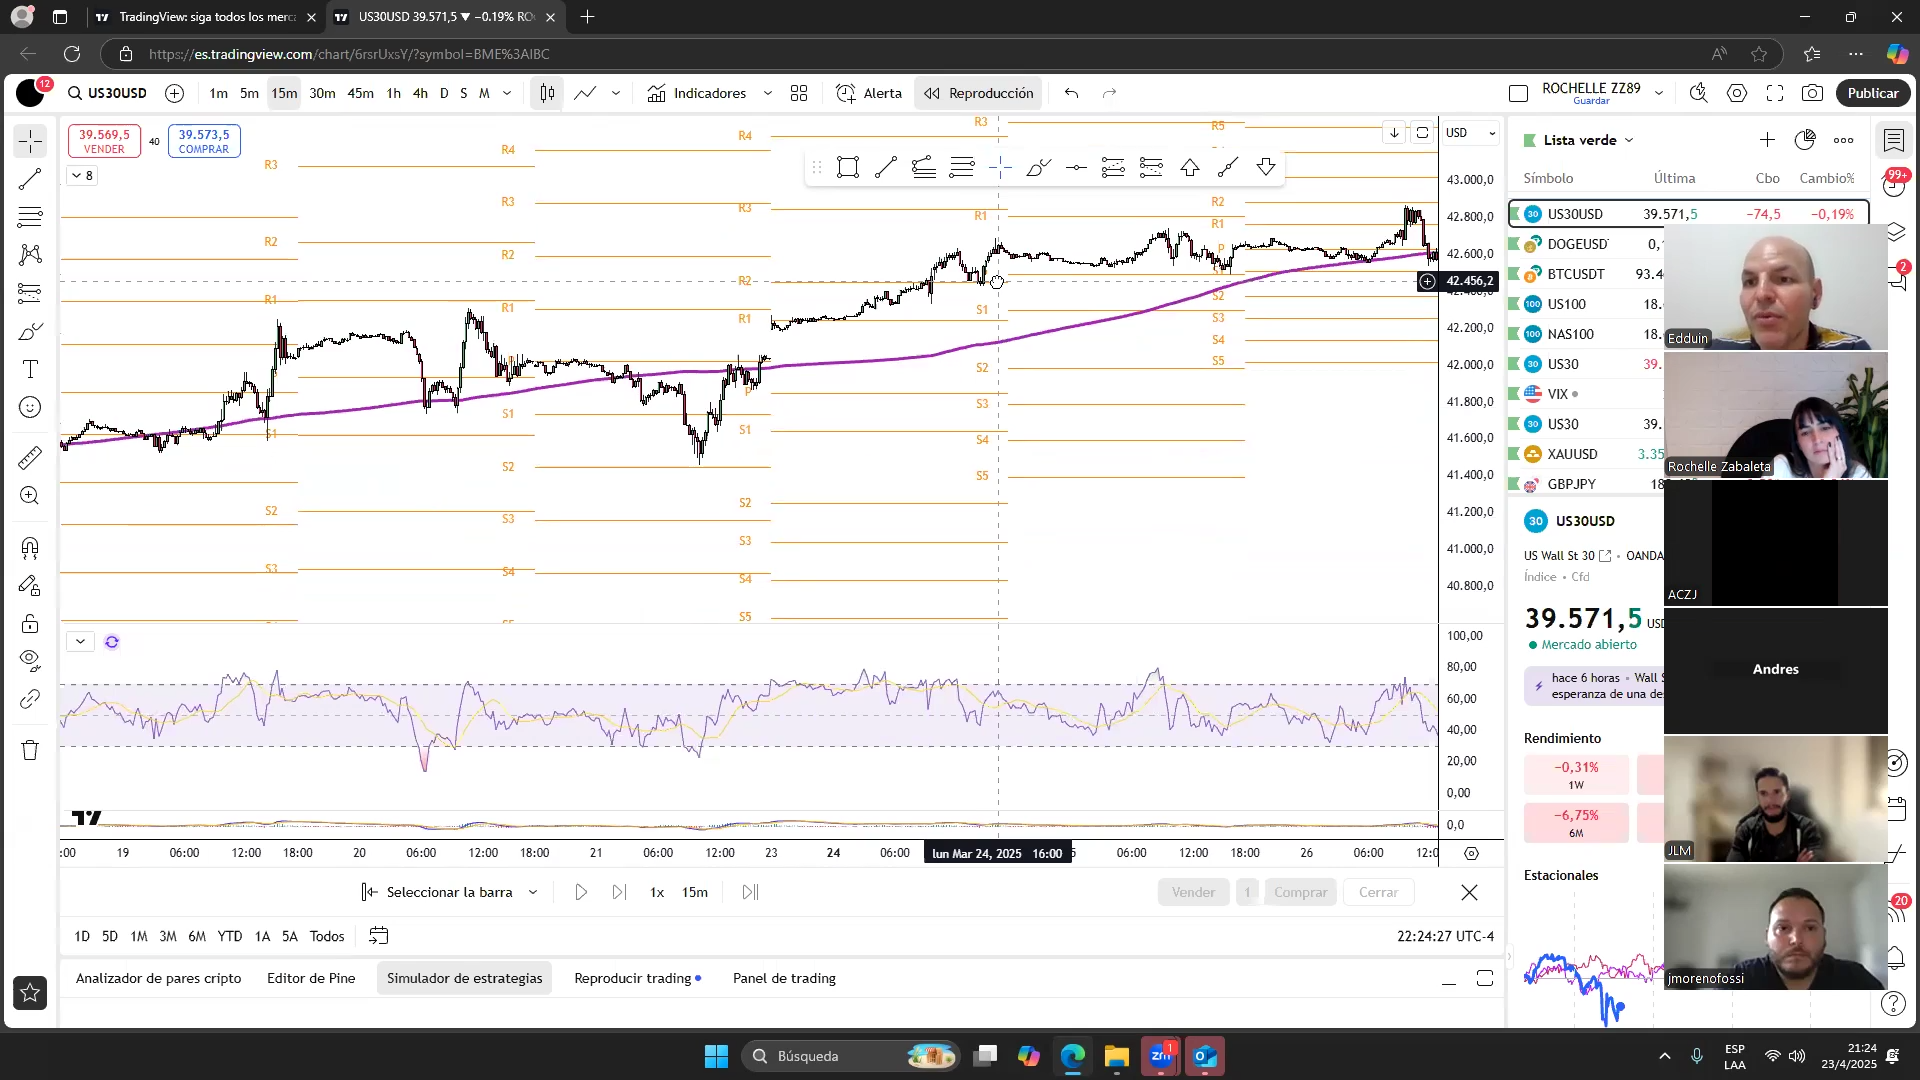Select the brush drawing tool
The height and width of the screenshot is (1080, 1920).
[x=30, y=331]
